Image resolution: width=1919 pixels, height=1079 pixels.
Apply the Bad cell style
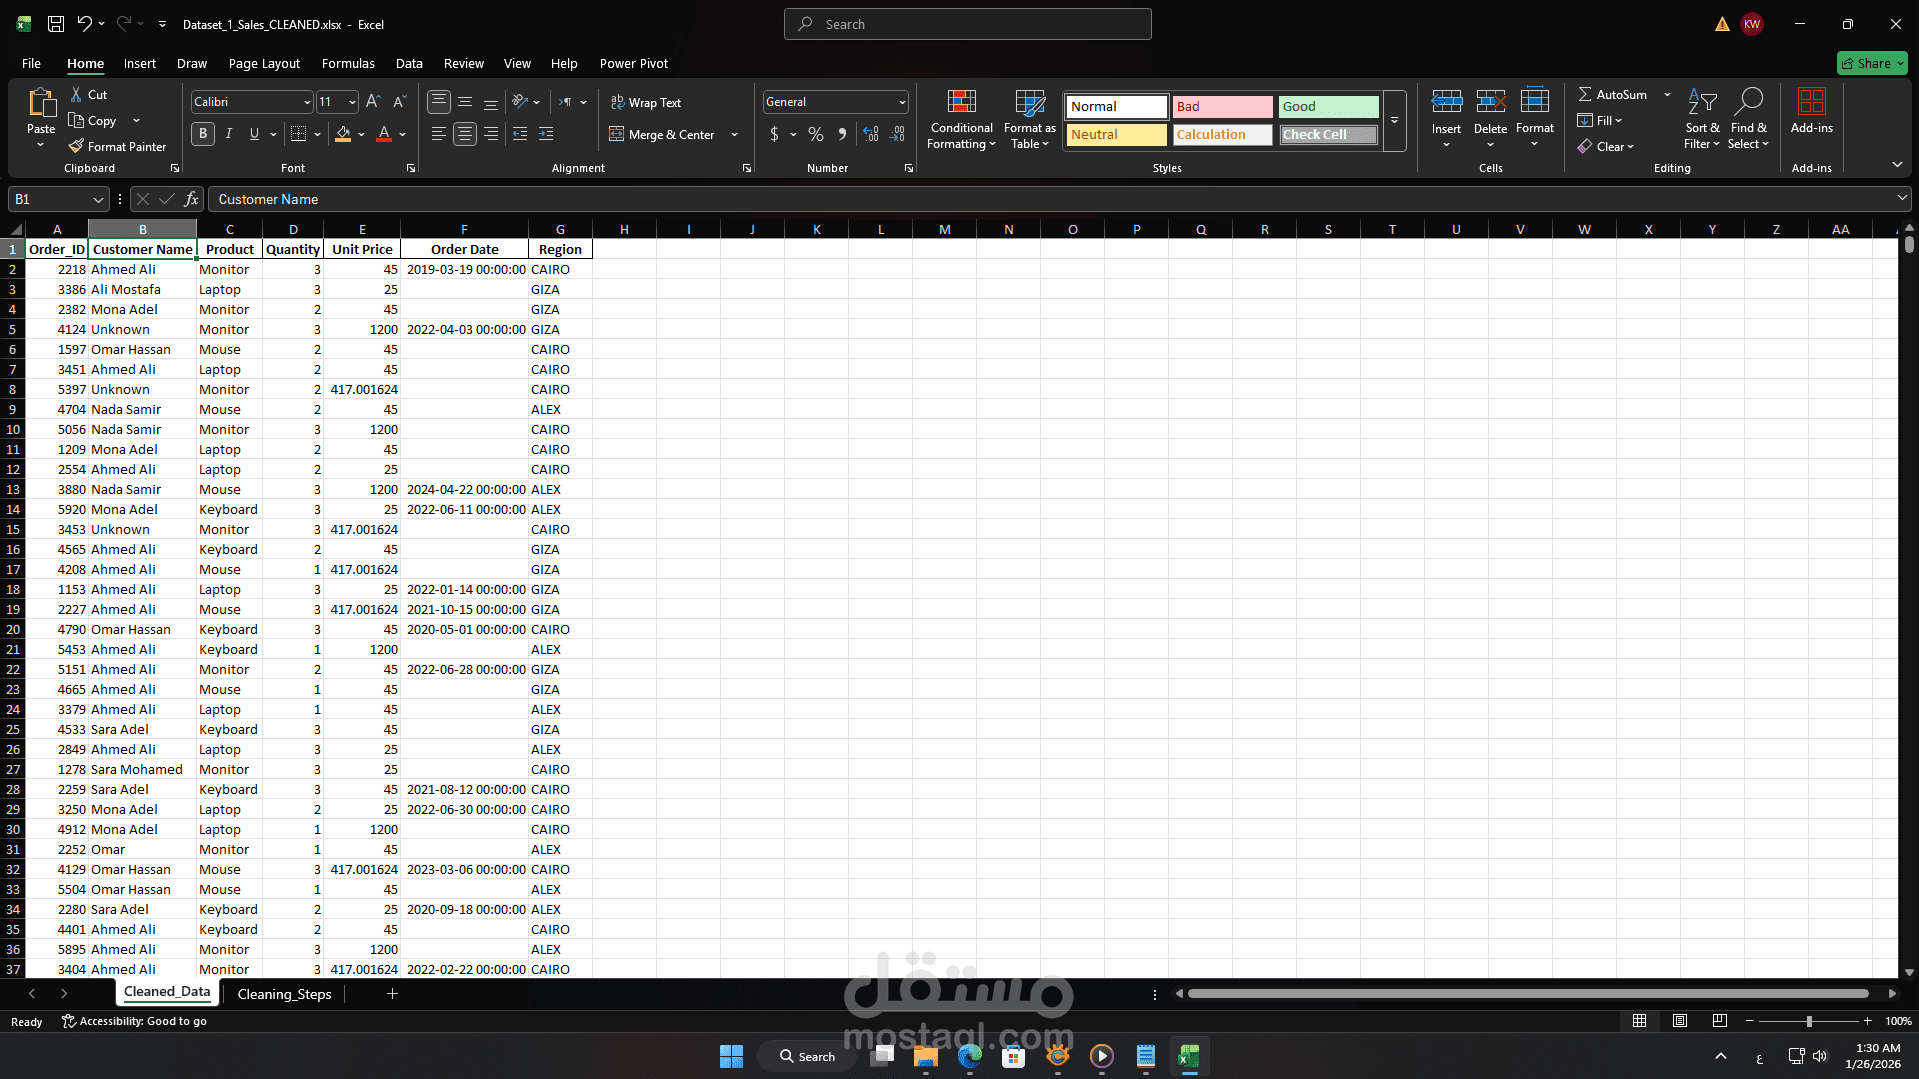click(1222, 106)
